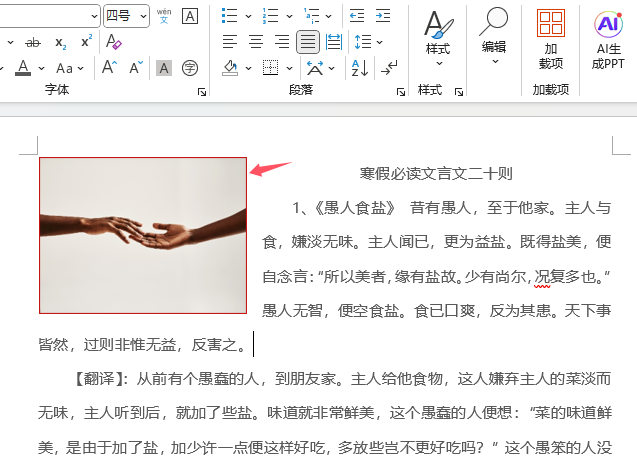Click the sort A-Z icon

tap(360, 68)
